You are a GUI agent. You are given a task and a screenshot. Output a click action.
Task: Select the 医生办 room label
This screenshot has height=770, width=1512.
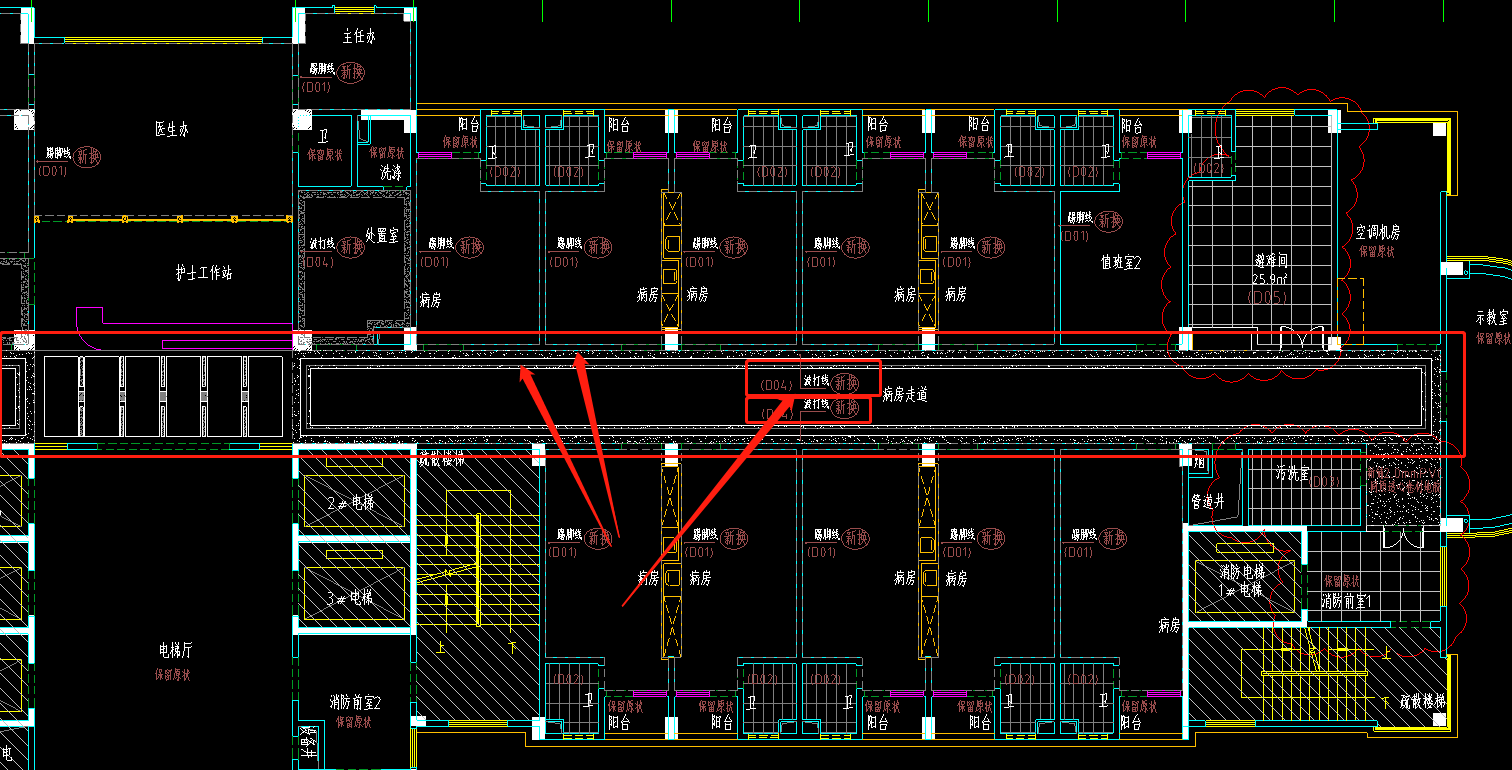171,130
